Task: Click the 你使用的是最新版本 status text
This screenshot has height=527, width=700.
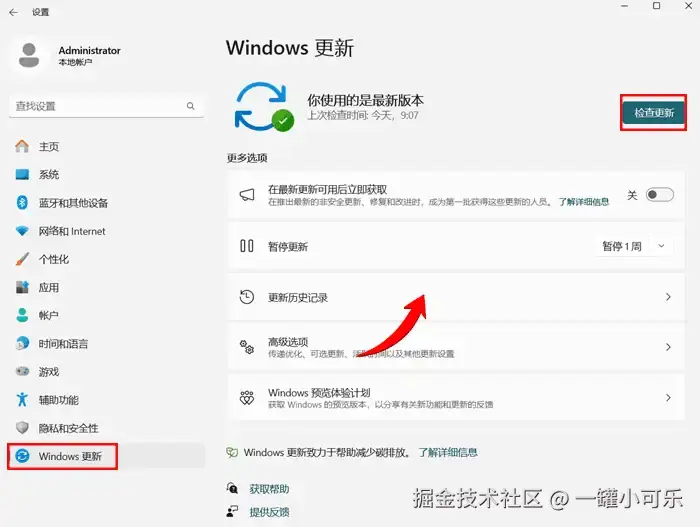Action: (x=365, y=100)
